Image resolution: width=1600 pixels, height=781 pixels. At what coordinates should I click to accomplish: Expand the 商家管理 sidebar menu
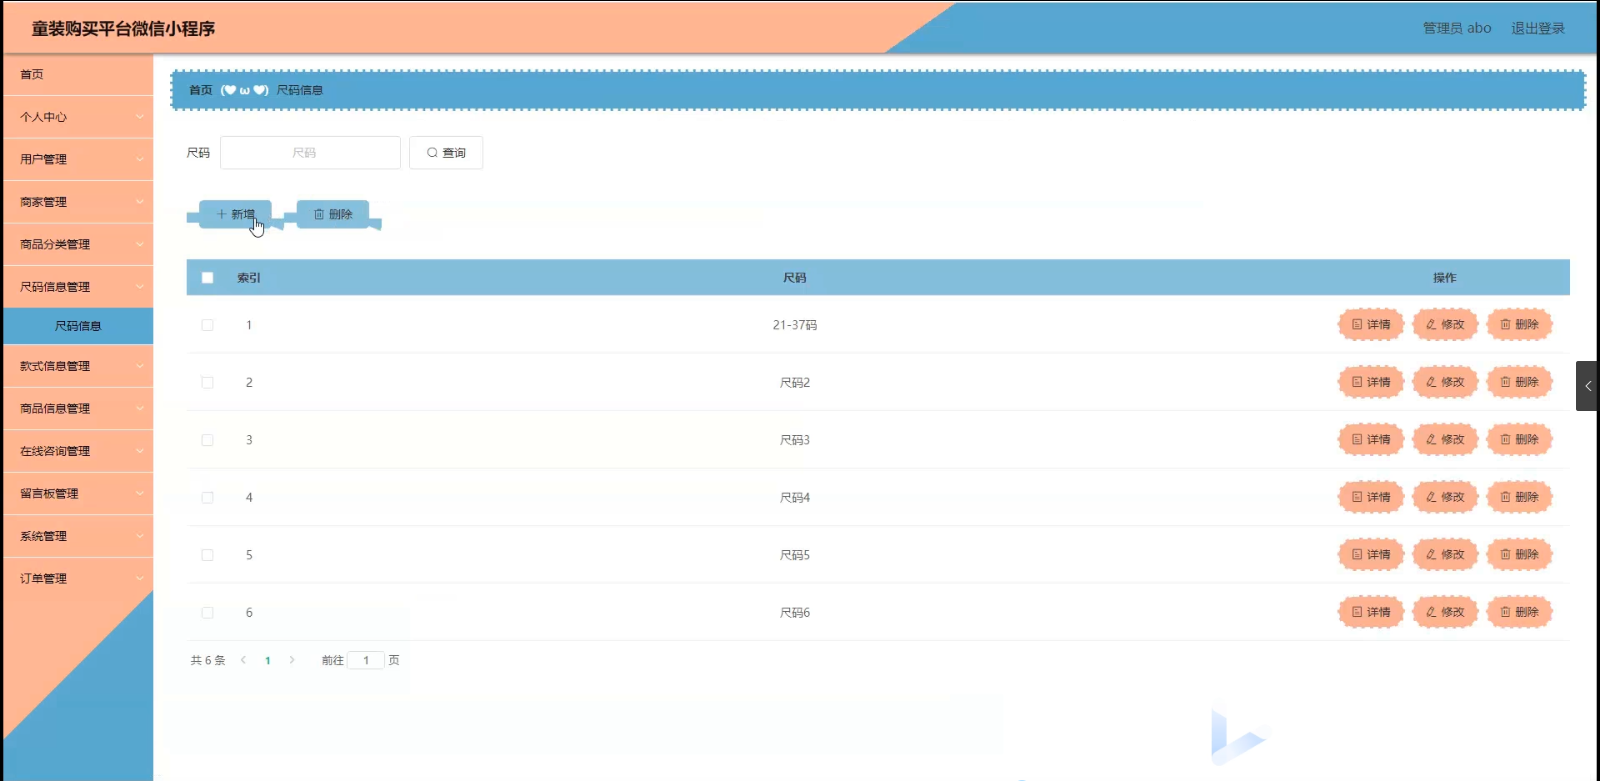click(78, 202)
